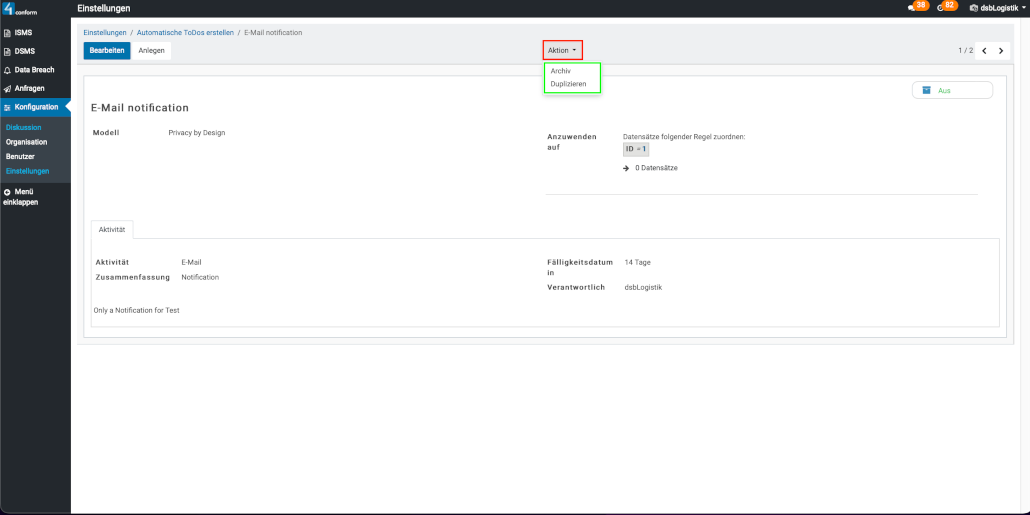Image resolution: width=1030 pixels, height=515 pixels.
Task: Click the arrow icon beside 0 Datensätze
Action: (626, 168)
